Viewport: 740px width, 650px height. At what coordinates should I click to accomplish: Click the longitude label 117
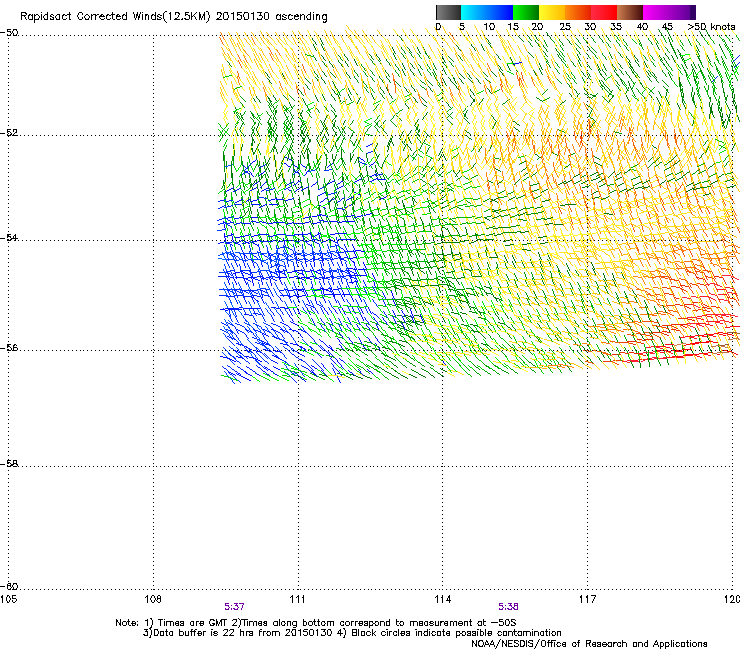pos(587,599)
